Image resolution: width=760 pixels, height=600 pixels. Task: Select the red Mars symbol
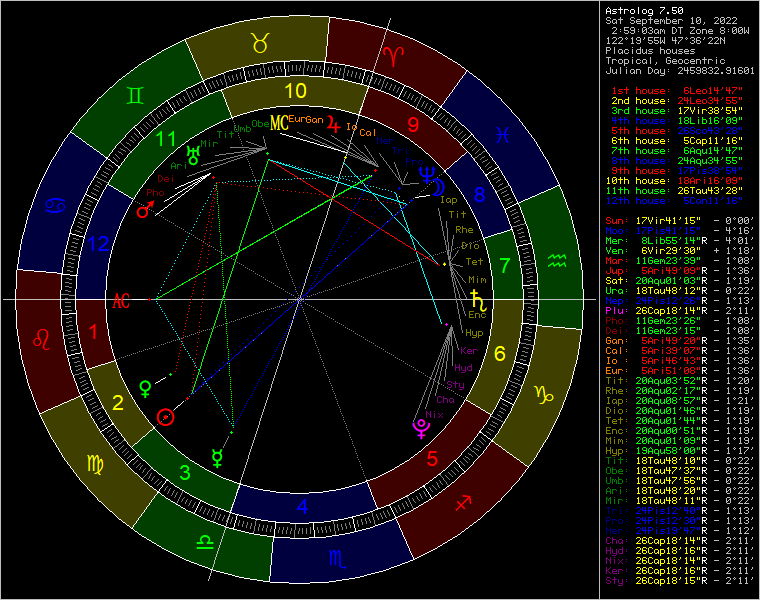coord(145,210)
